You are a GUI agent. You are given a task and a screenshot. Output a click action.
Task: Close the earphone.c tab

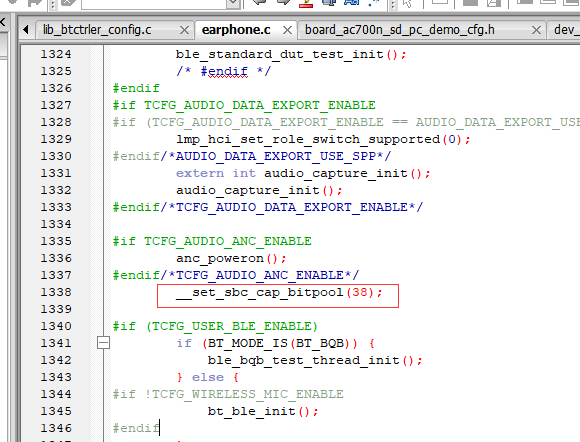point(287,30)
